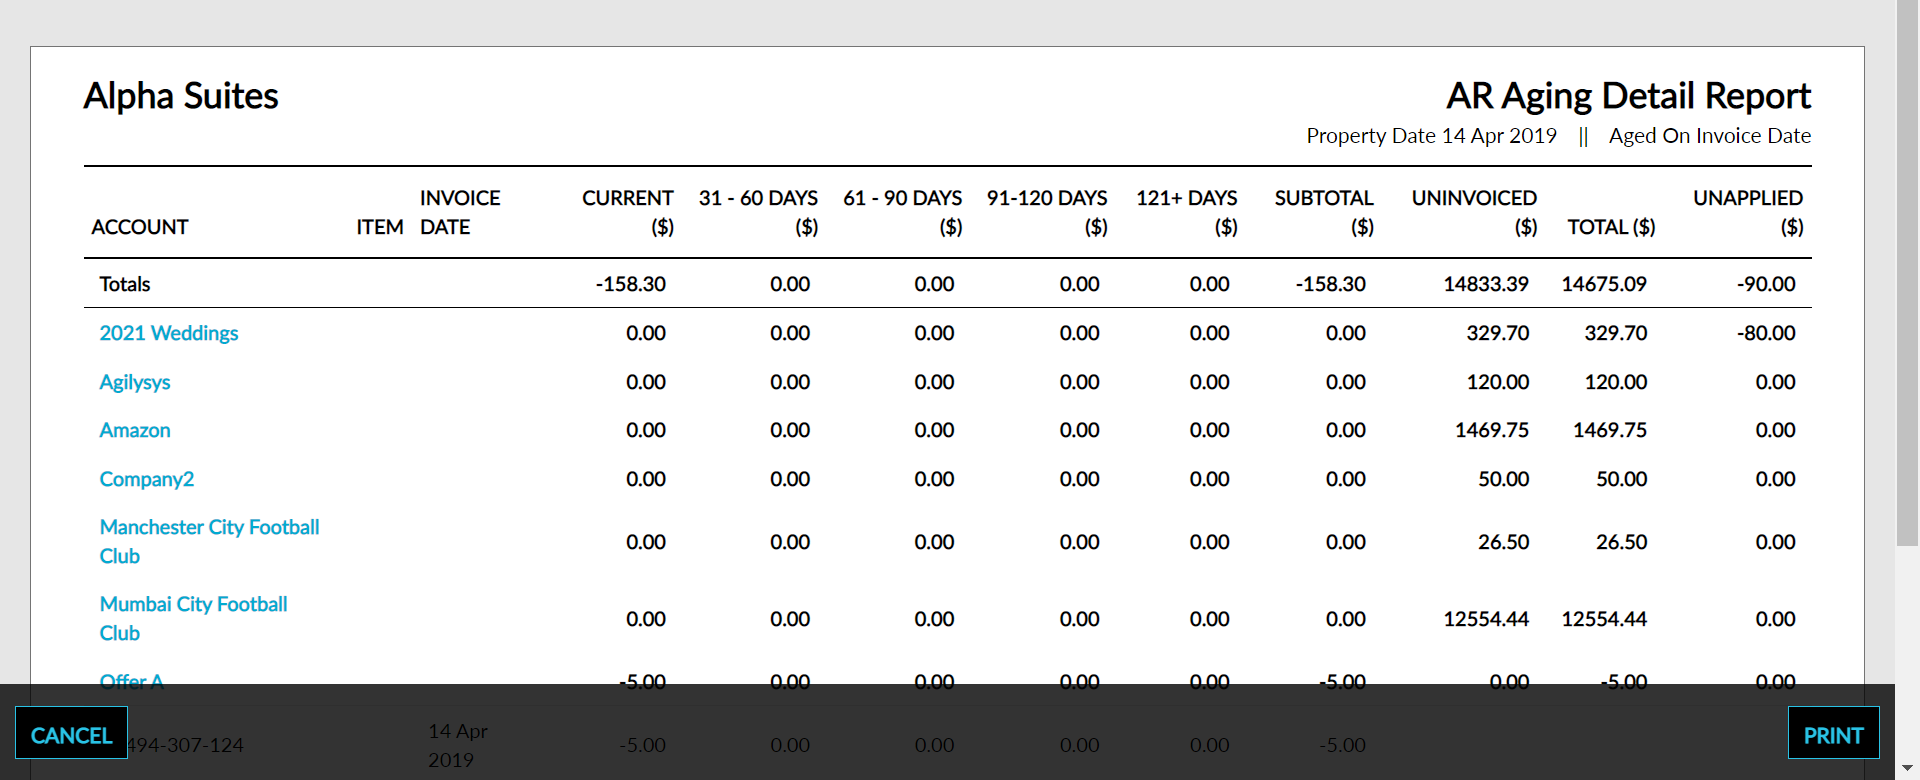Click the Print button
1920x780 pixels.
pyautogui.click(x=1832, y=734)
